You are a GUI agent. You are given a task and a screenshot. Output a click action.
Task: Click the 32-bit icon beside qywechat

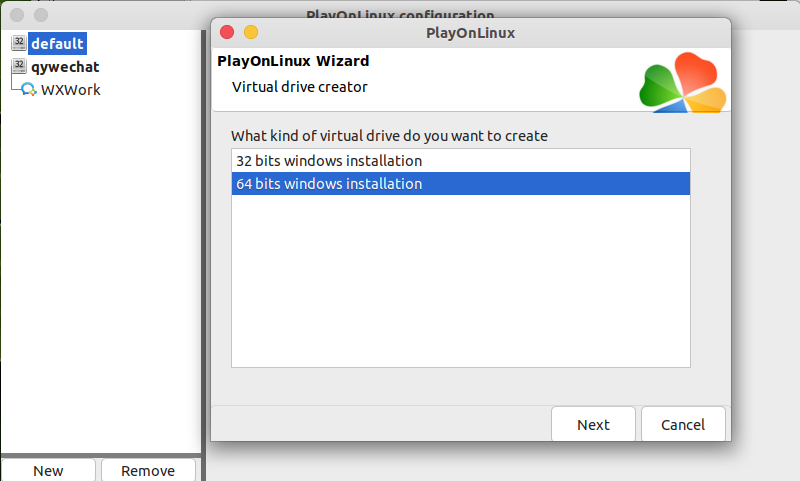point(19,65)
